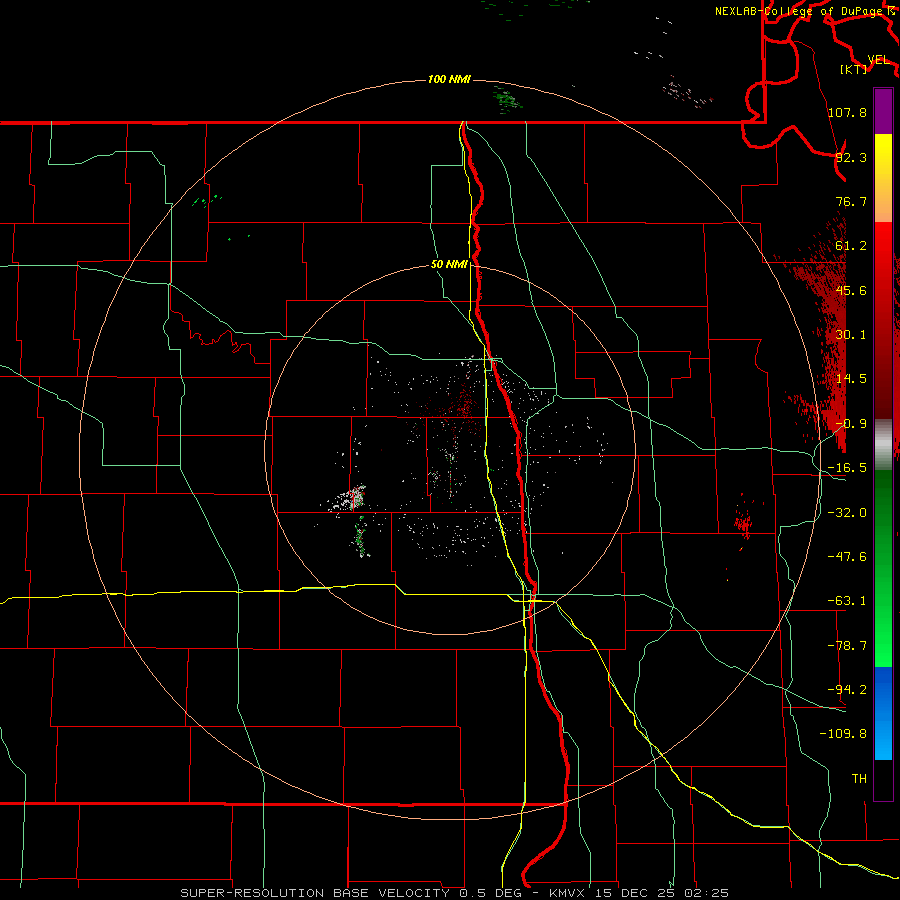Click the 61.2 velocity scale value
900x900 pixels.
click(851, 246)
